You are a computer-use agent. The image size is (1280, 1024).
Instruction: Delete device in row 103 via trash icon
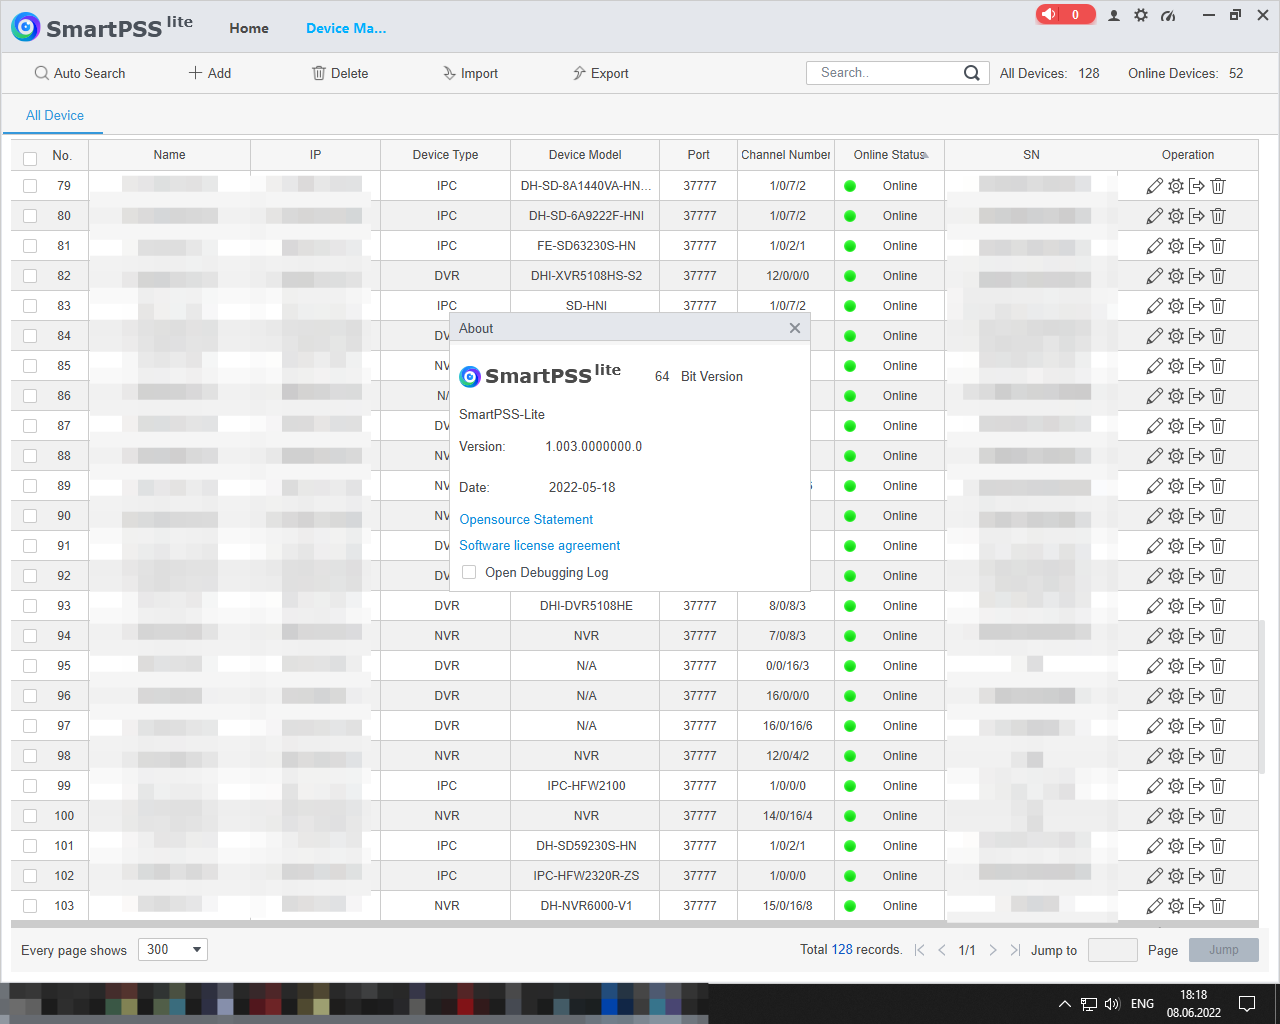click(1218, 906)
